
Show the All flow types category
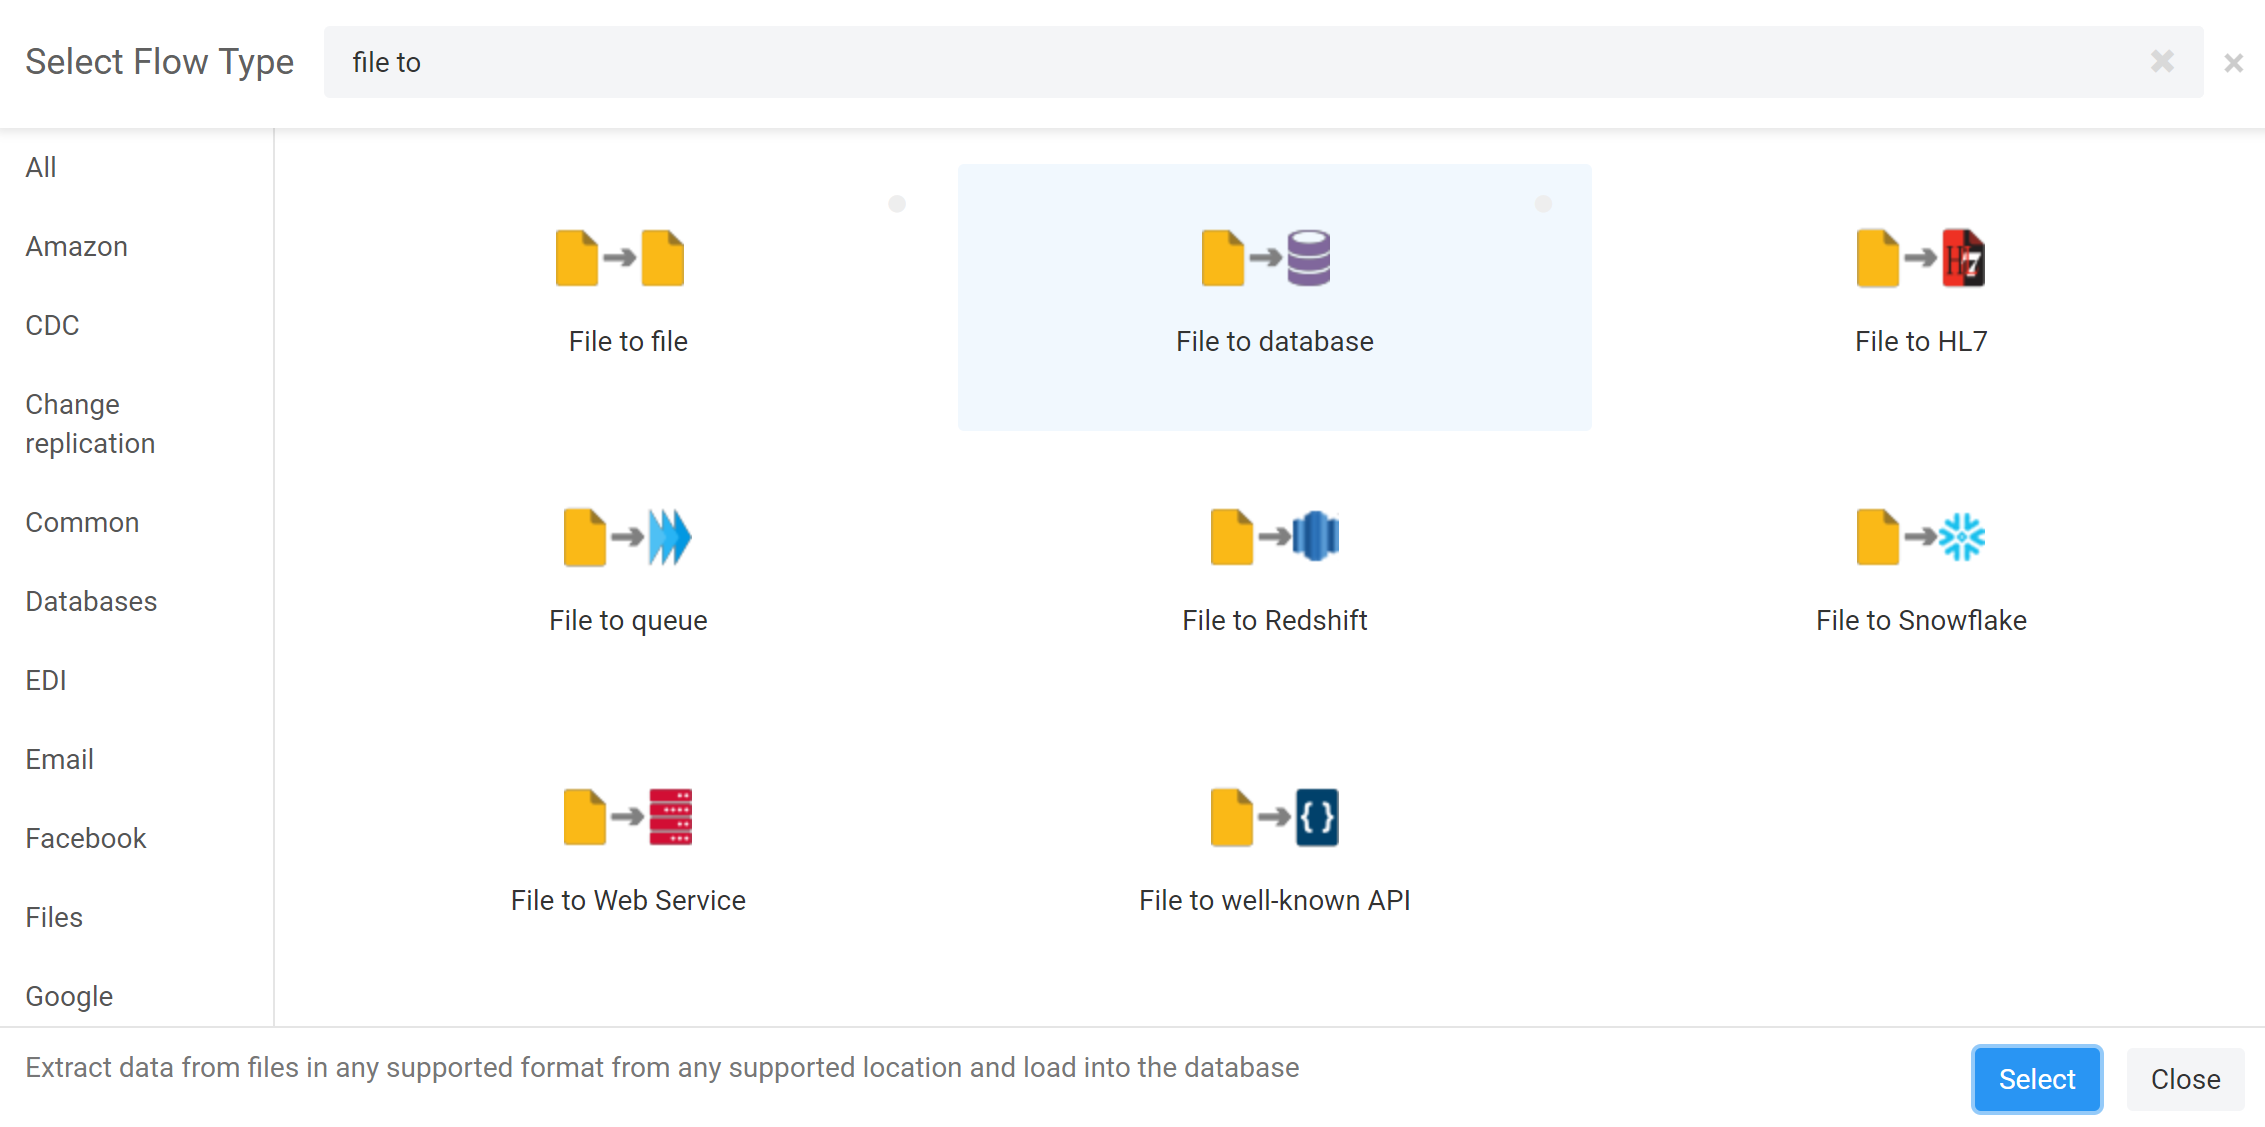pyautogui.click(x=41, y=167)
